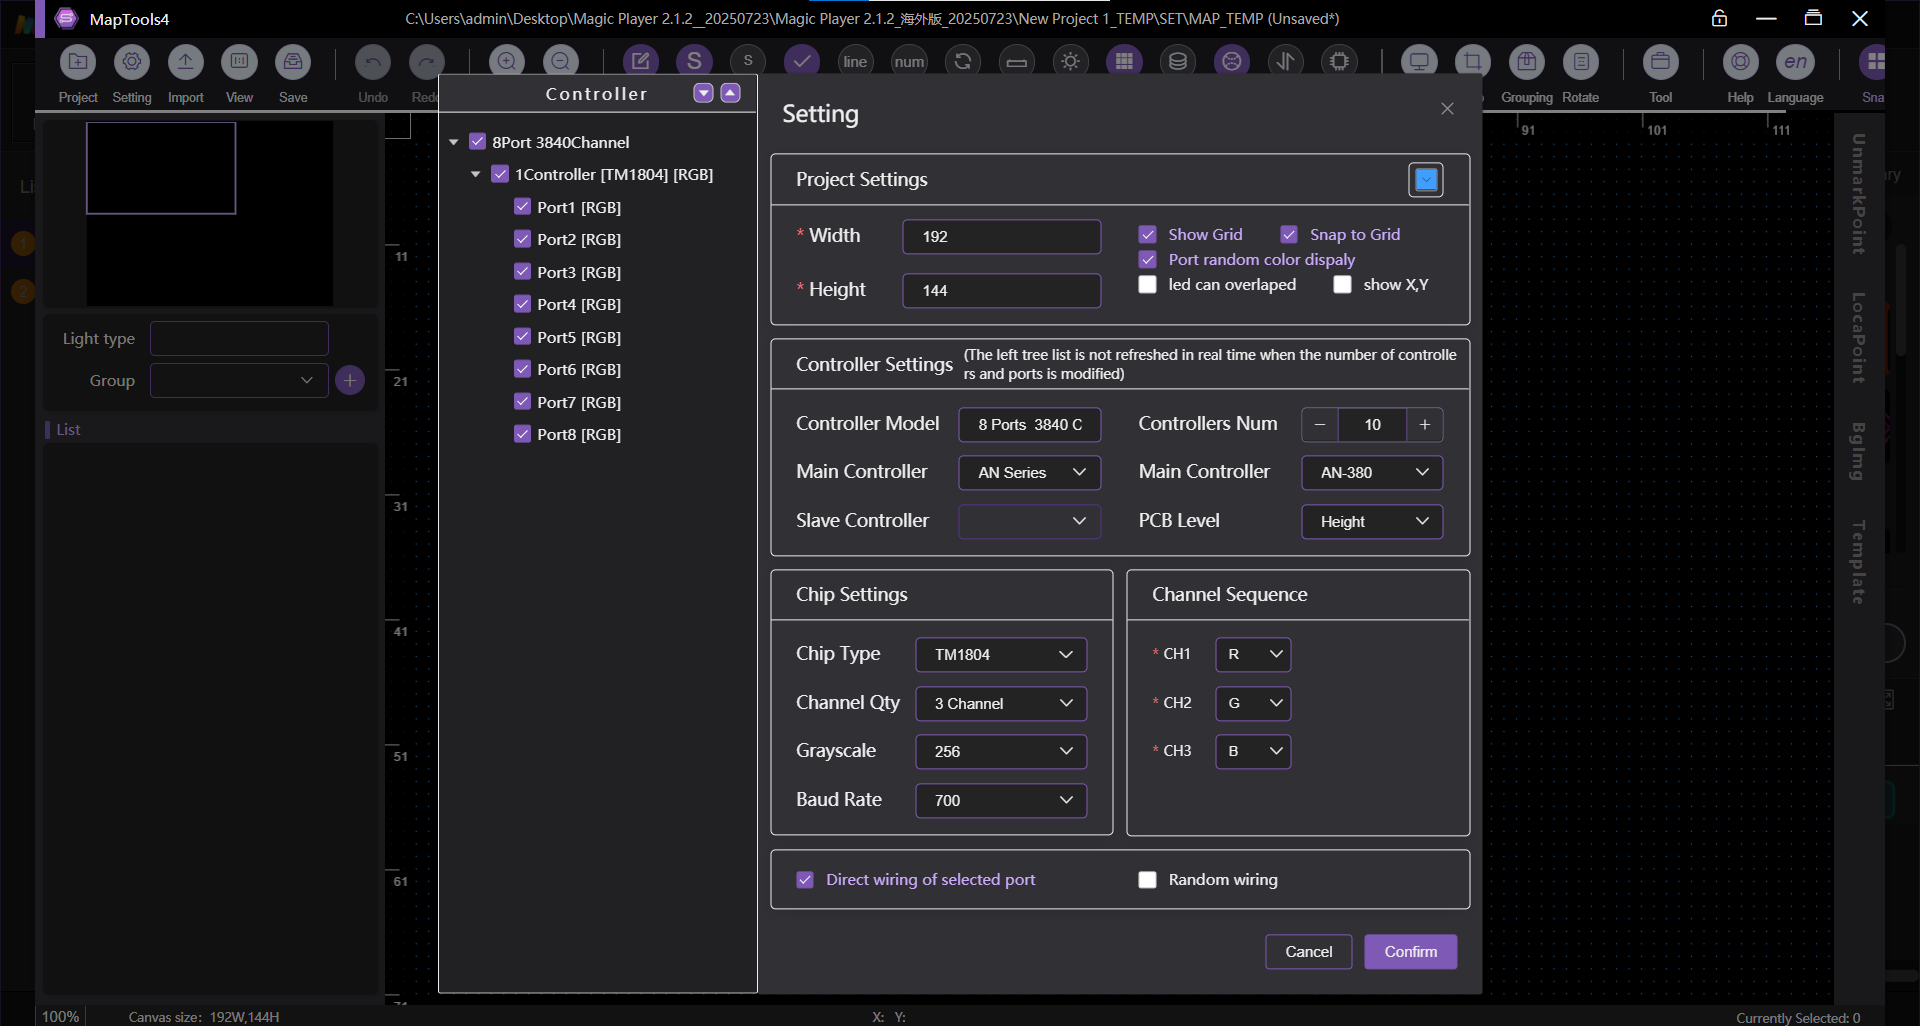Decrease Controllers Num with minus button
Screen dimensions: 1920x1026
click(1320, 425)
